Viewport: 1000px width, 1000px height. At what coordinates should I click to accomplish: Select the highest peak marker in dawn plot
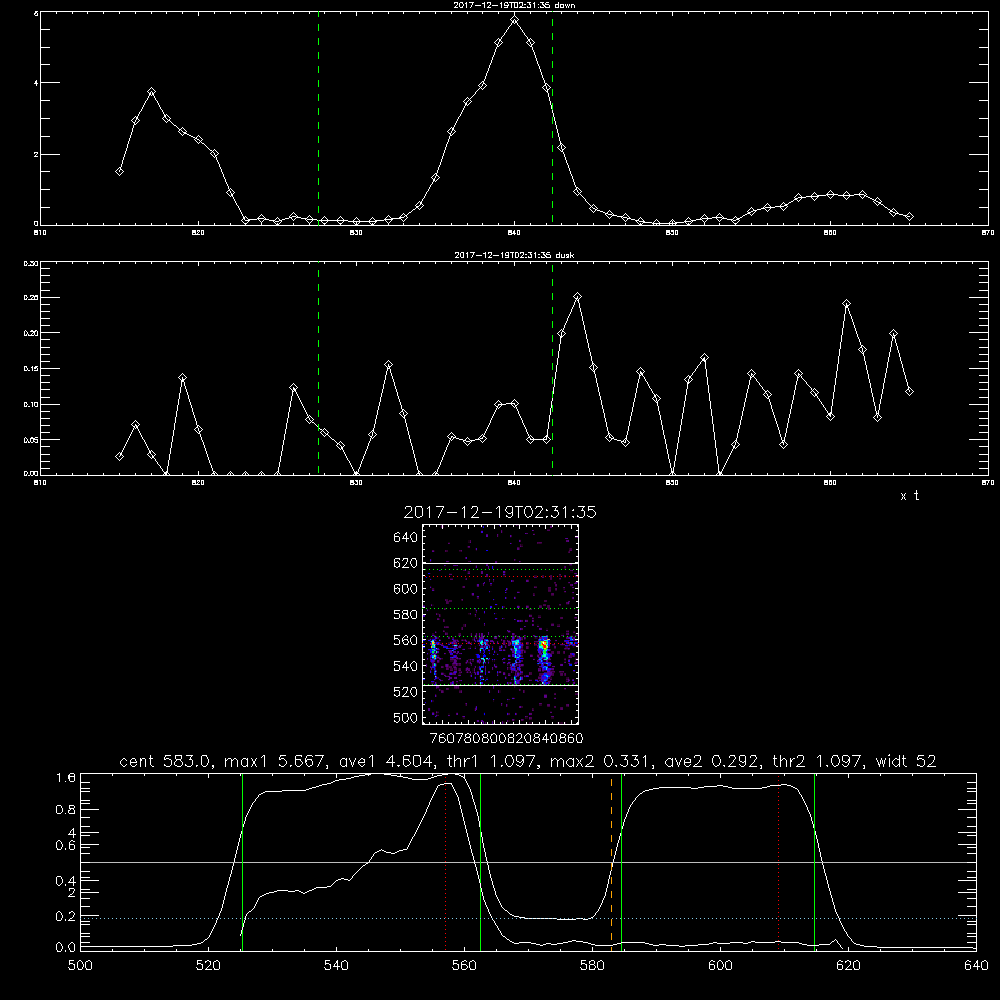pos(515,20)
